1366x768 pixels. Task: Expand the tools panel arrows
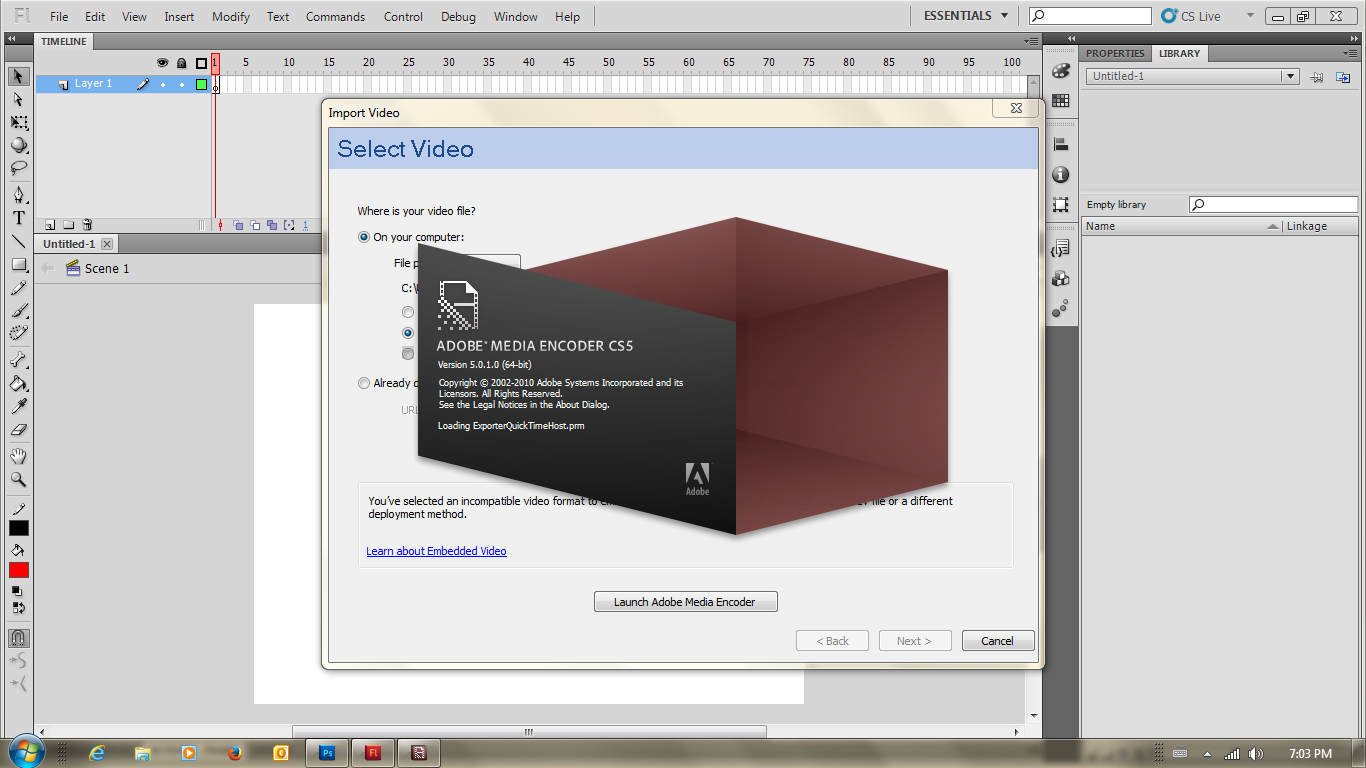[11, 38]
